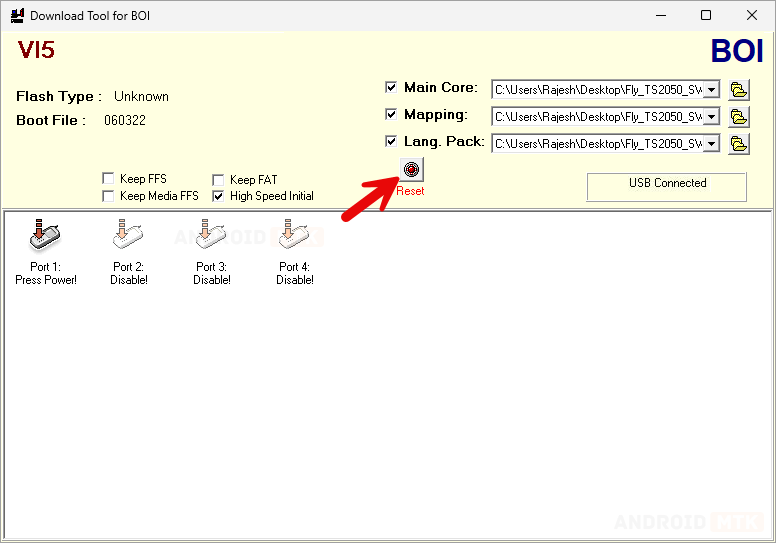Click the USB Connected status button
The width and height of the screenshot is (776, 543).
click(667, 186)
